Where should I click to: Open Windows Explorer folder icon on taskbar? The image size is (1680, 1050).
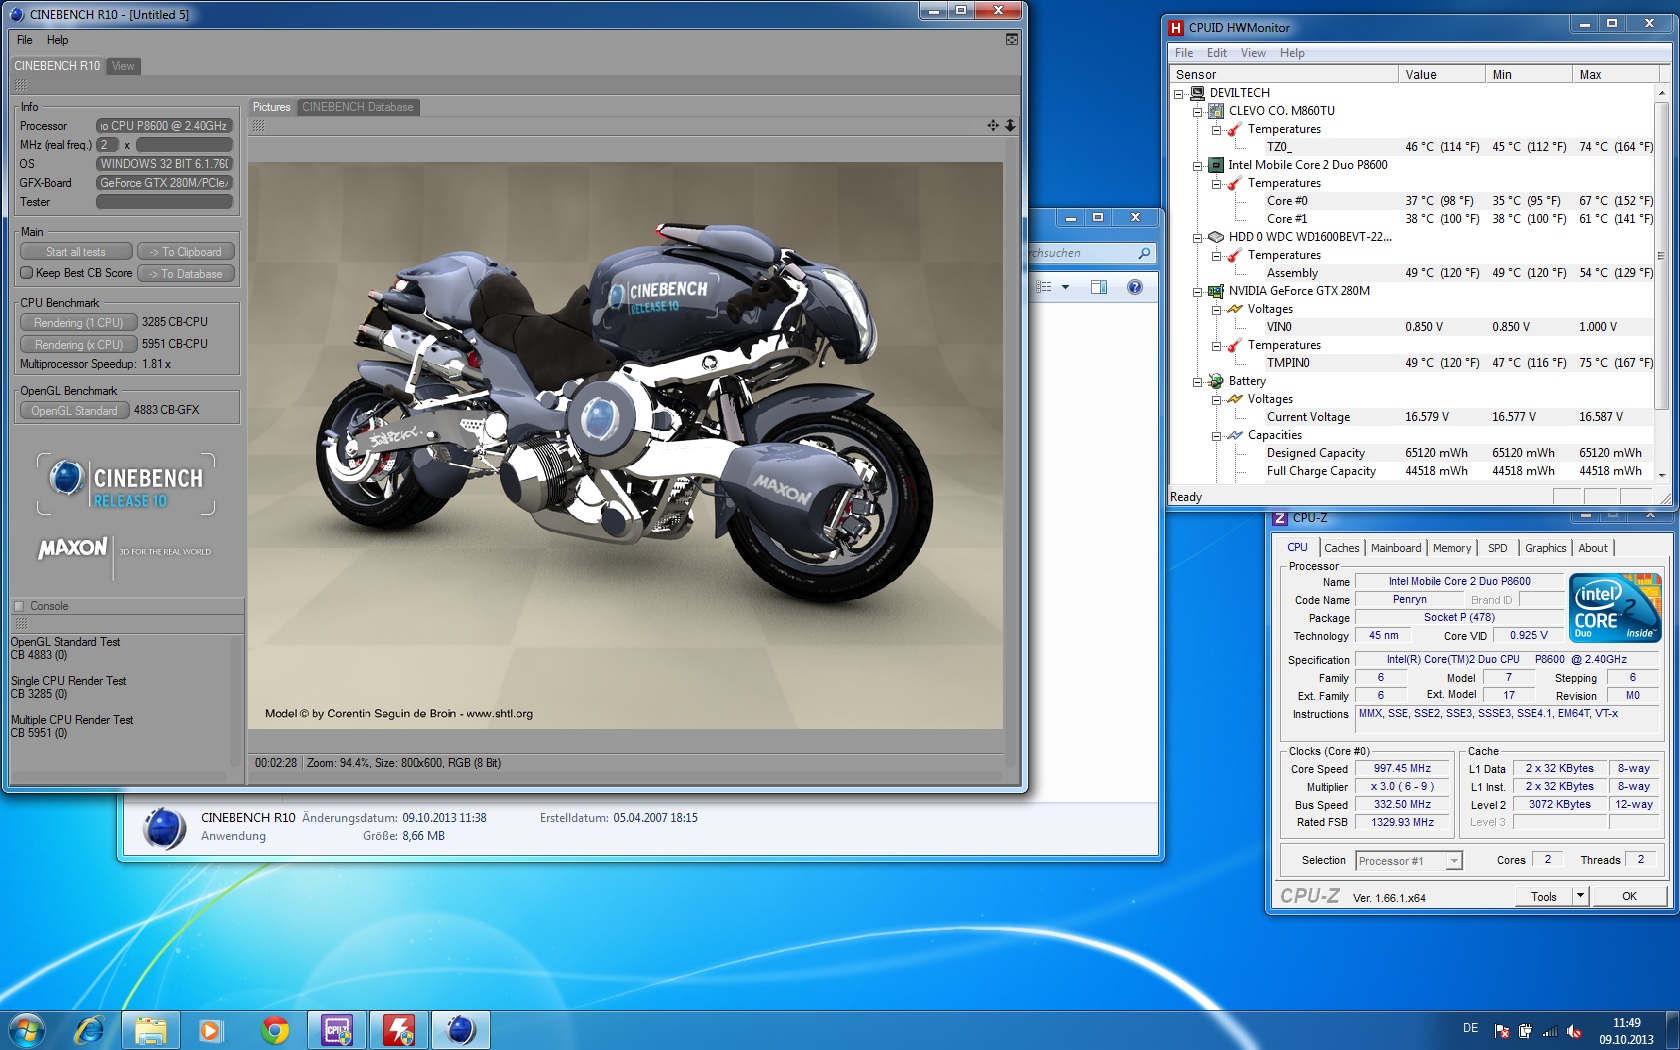tap(151, 1029)
